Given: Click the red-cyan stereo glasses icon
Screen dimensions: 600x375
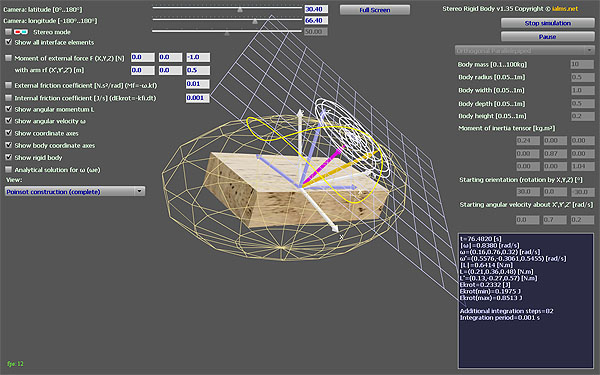Looking at the screenshot, I should (21, 32).
